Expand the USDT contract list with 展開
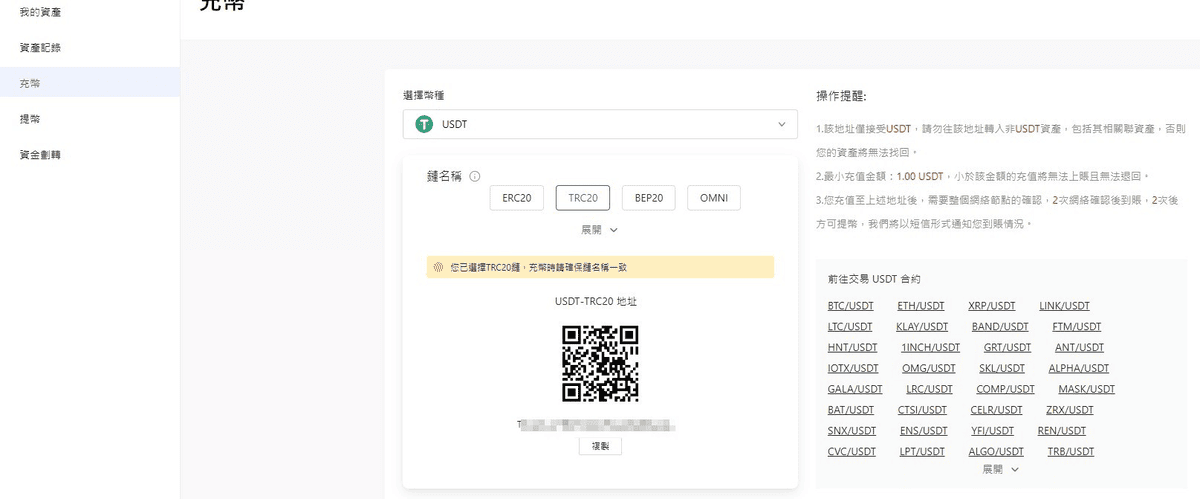 click(x=1001, y=469)
